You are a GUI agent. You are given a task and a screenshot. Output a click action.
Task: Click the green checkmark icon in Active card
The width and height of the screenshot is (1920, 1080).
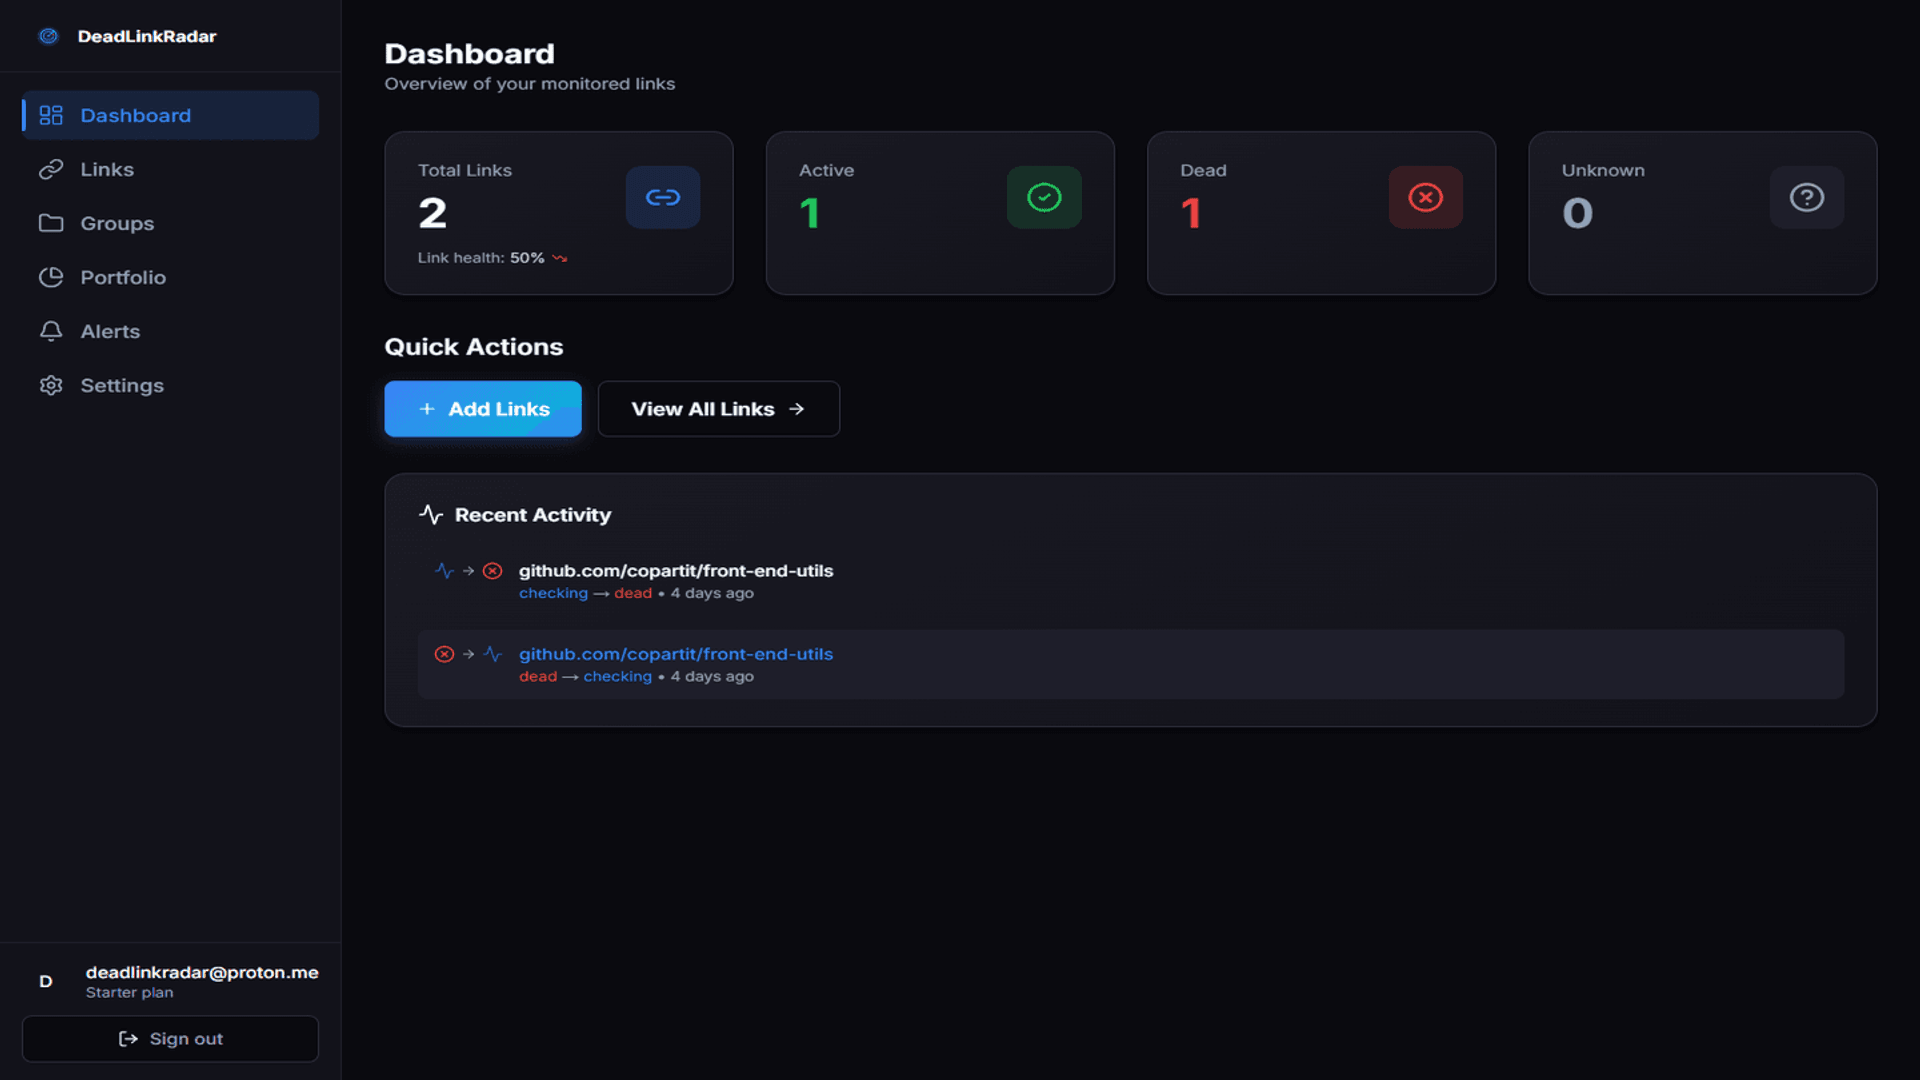click(x=1043, y=197)
